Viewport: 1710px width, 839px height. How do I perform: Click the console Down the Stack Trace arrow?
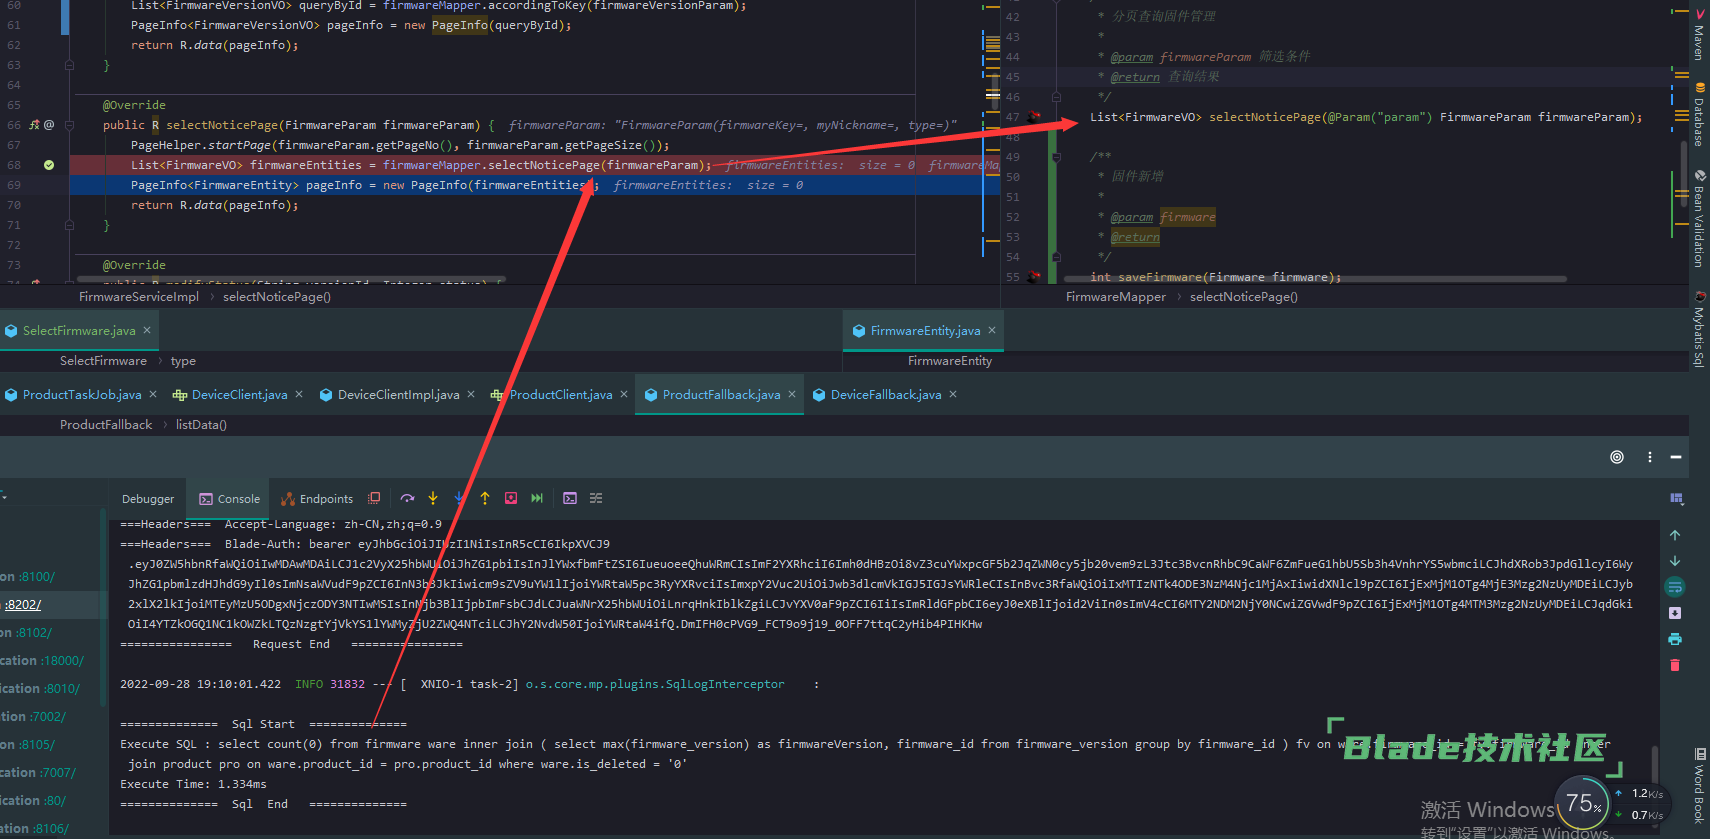coord(1675,561)
